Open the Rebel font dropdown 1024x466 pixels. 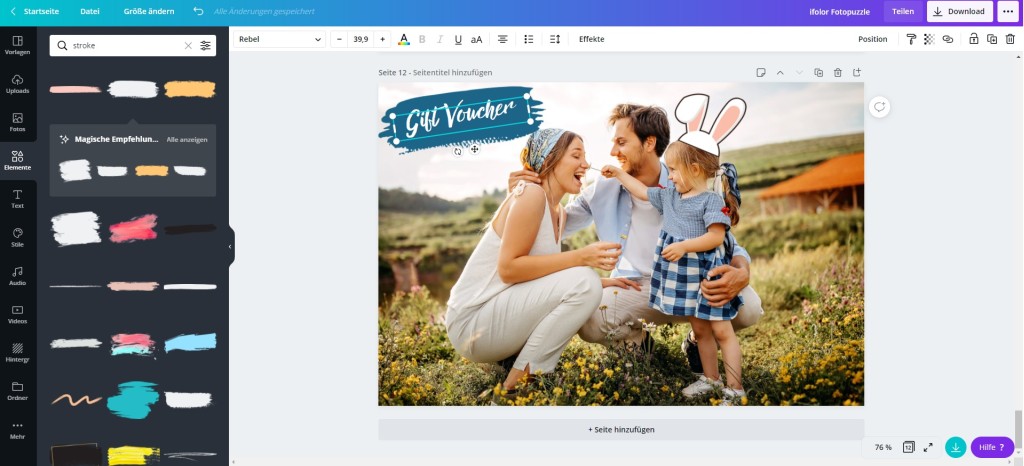click(x=280, y=39)
